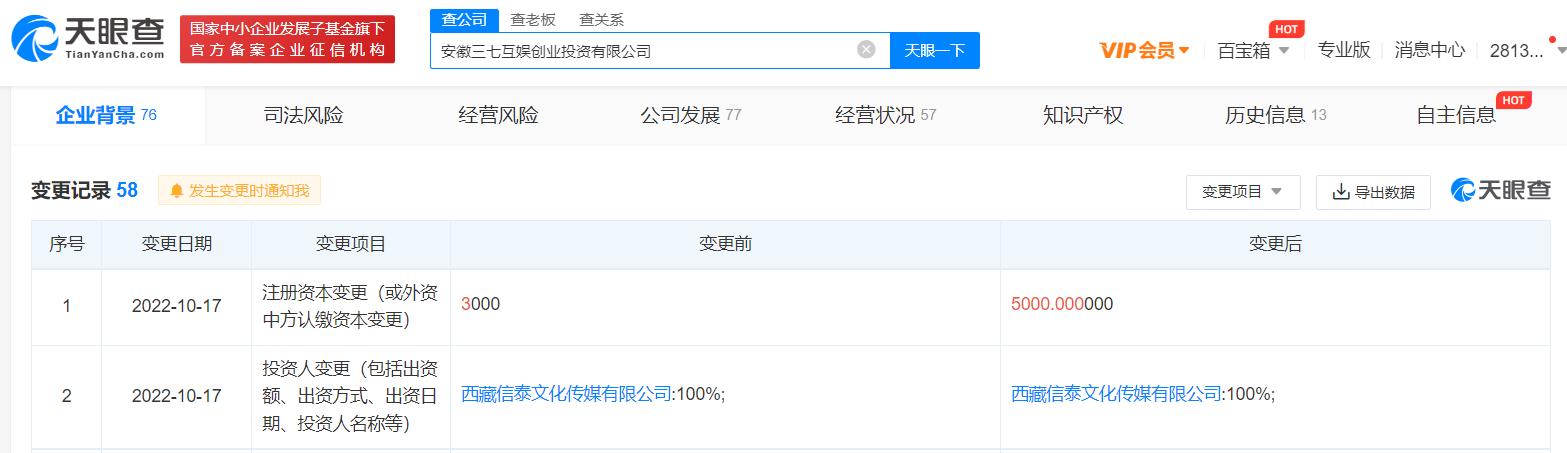Image resolution: width=1567 pixels, height=453 pixels.
Task: Click the 变更后 column header
Action: tap(1275, 244)
